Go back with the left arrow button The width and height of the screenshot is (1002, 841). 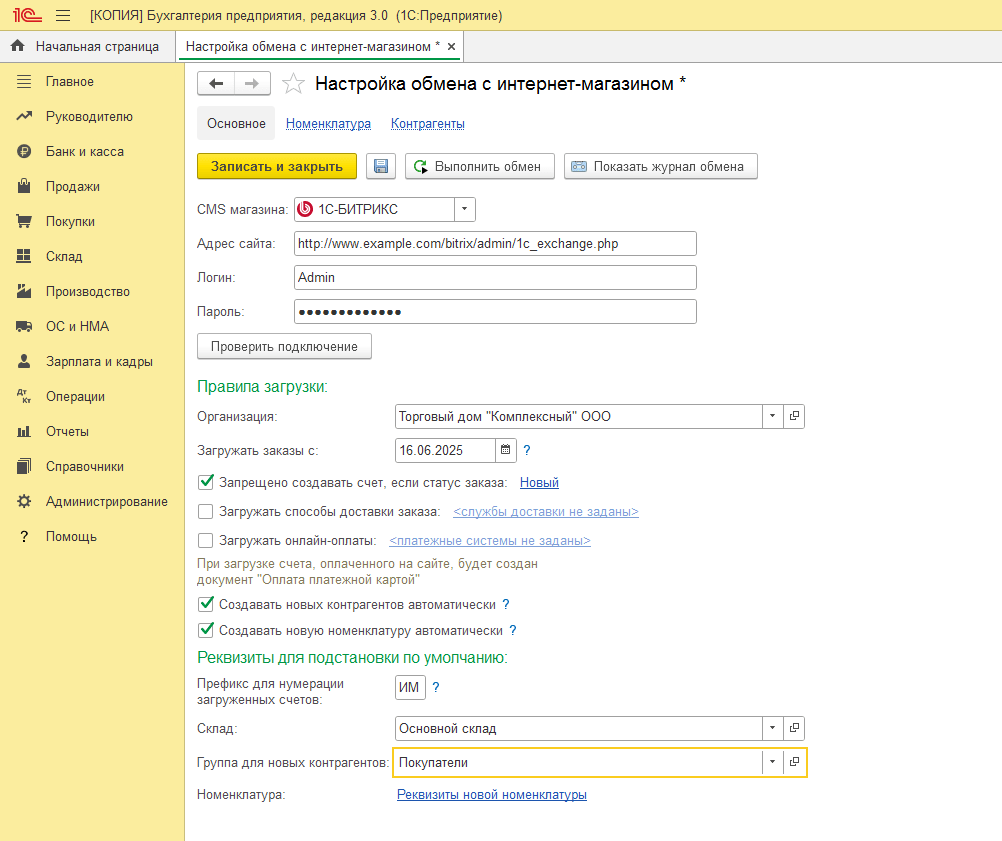(216, 83)
